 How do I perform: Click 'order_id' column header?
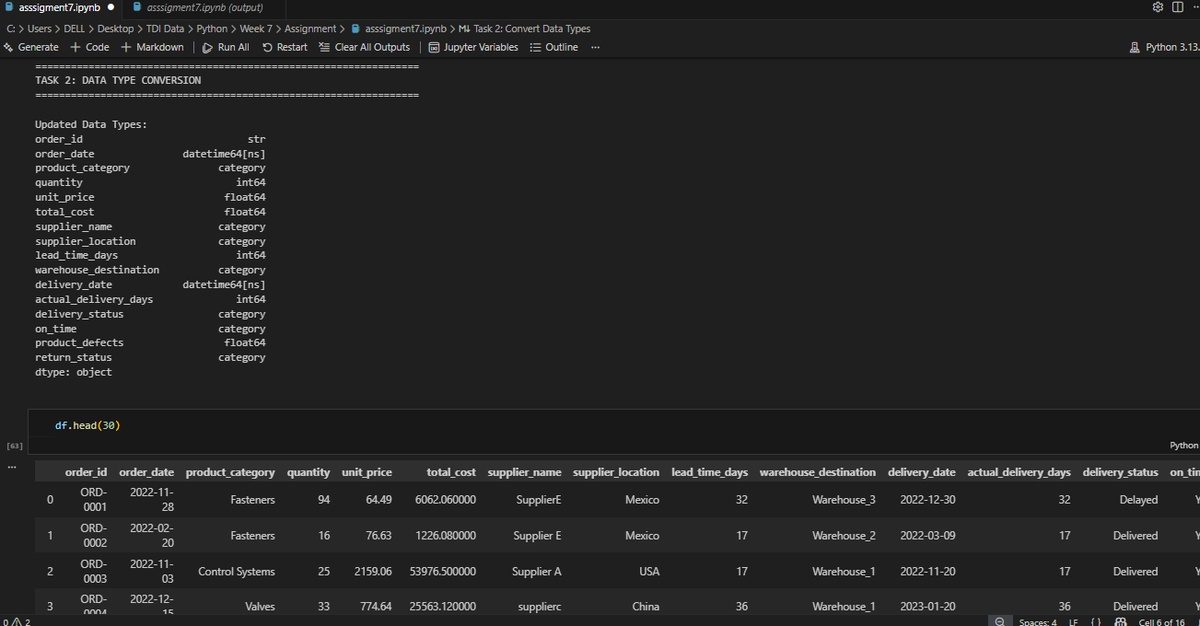(x=86, y=472)
